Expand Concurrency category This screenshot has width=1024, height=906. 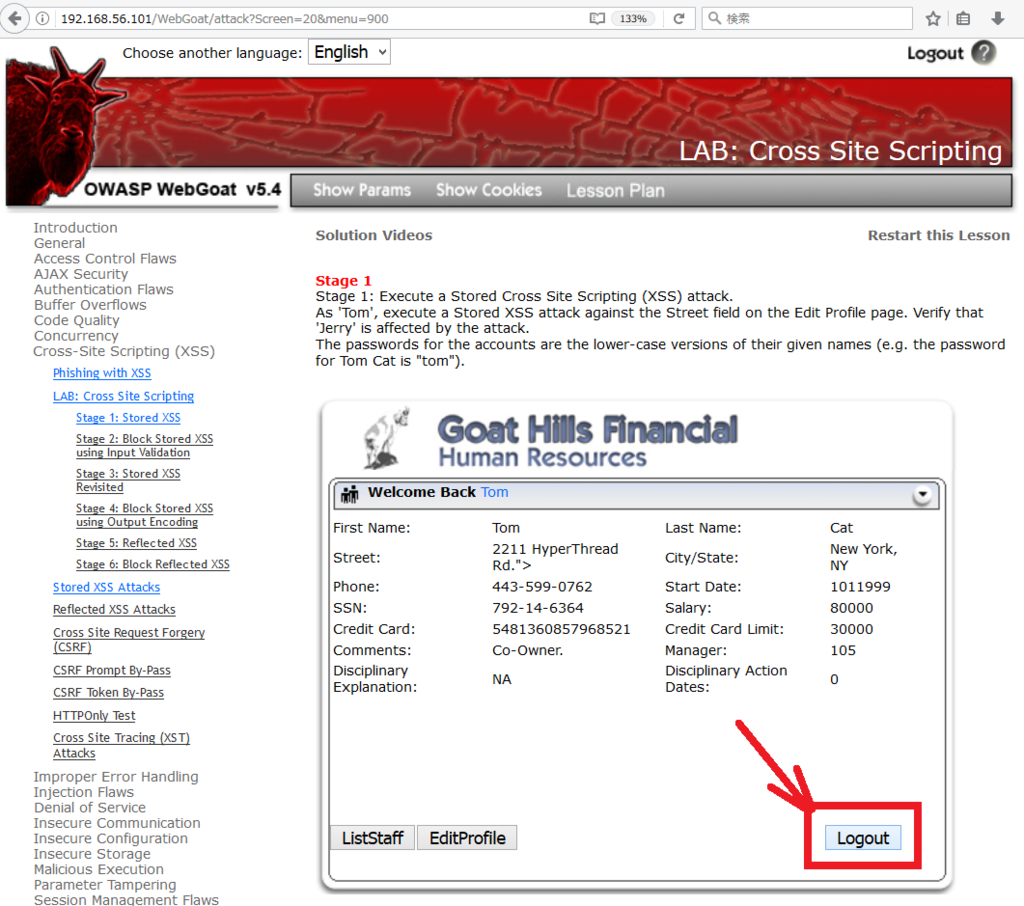tap(76, 336)
